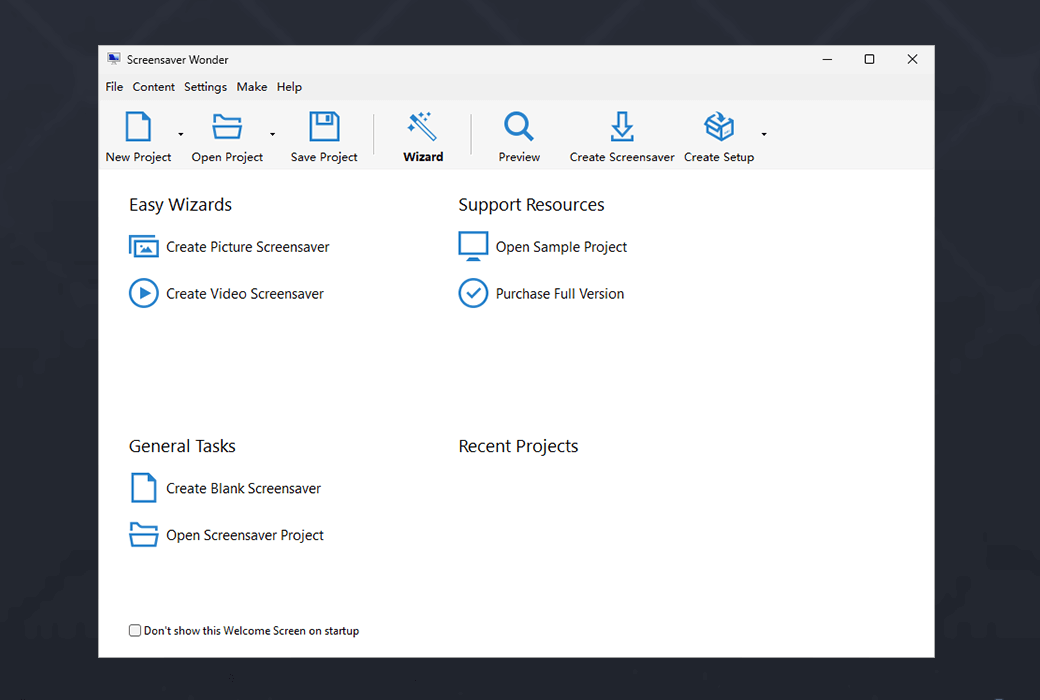This screenshot has height=700, width=1040.
Task: Click the folder icon for Open Screensaver Project
Action: point(143,534)
